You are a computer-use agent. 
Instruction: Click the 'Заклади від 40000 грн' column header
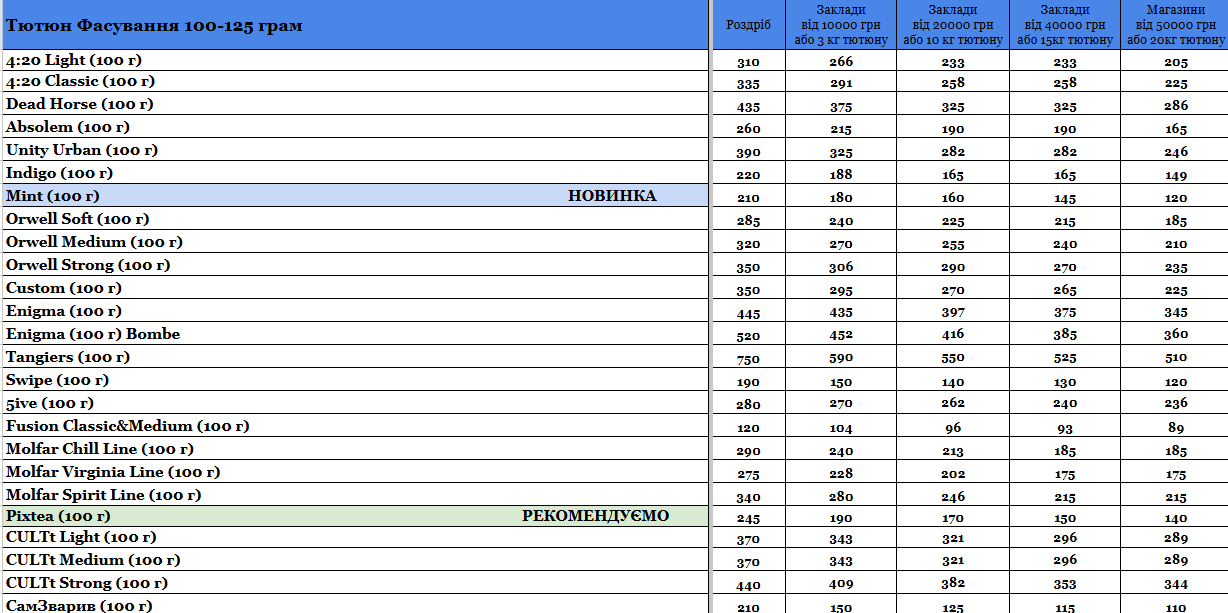point(1065,24)
